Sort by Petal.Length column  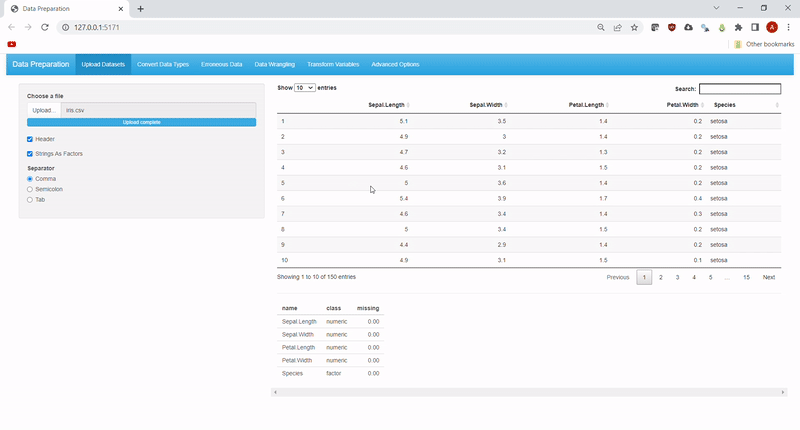point(589,105)
